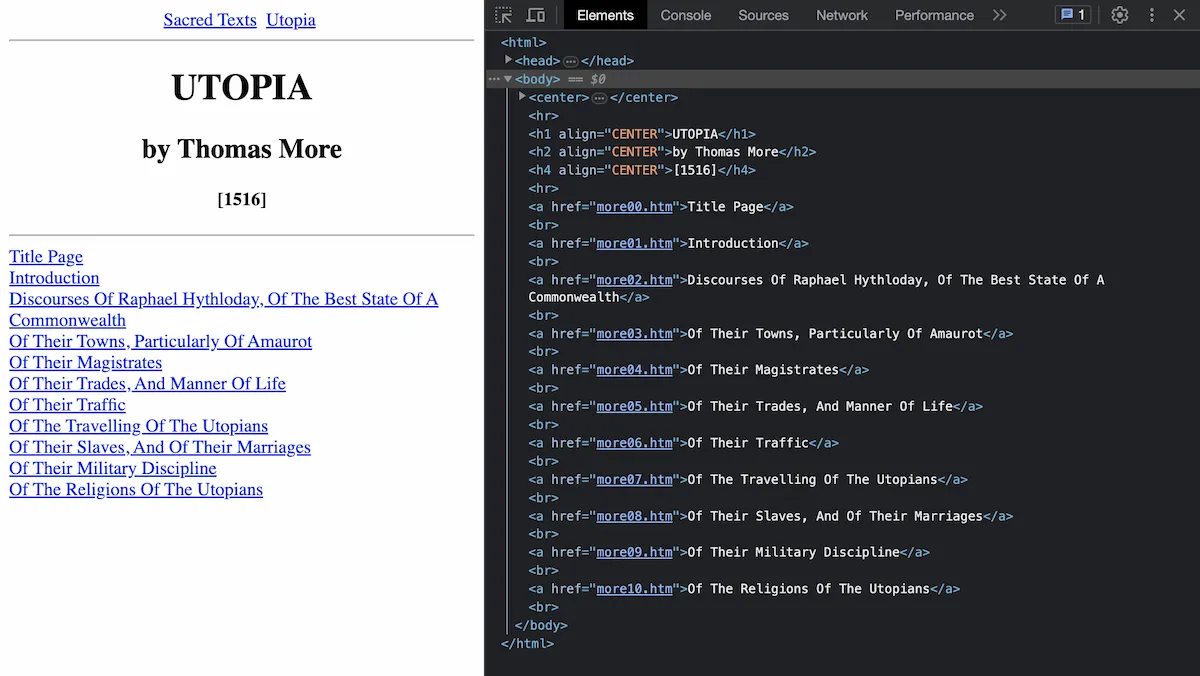Open Of The Religions Of The Utopians
Image resolution: width=1200 pixels, height=676 pixels.
point(136,489)
